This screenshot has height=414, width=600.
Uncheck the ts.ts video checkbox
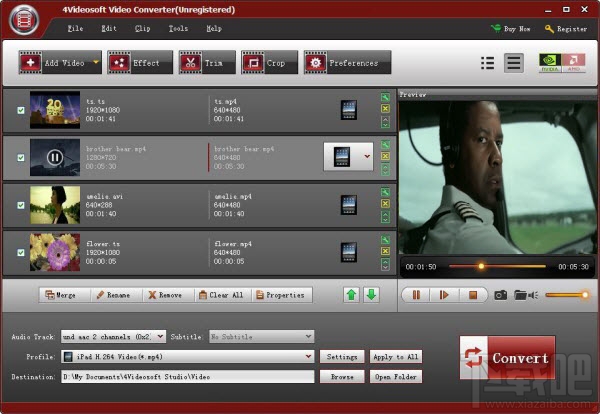[x=21, y=110]
